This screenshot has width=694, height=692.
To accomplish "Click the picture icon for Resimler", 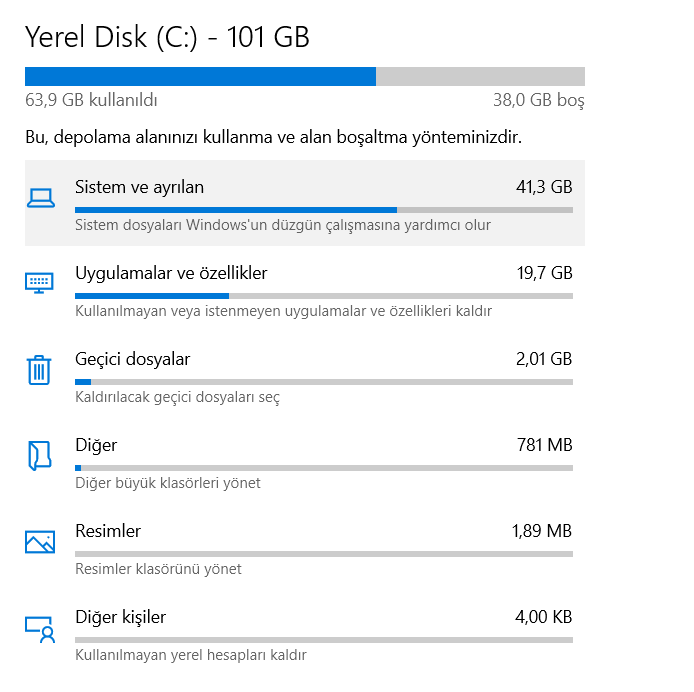I will [39, 542].
